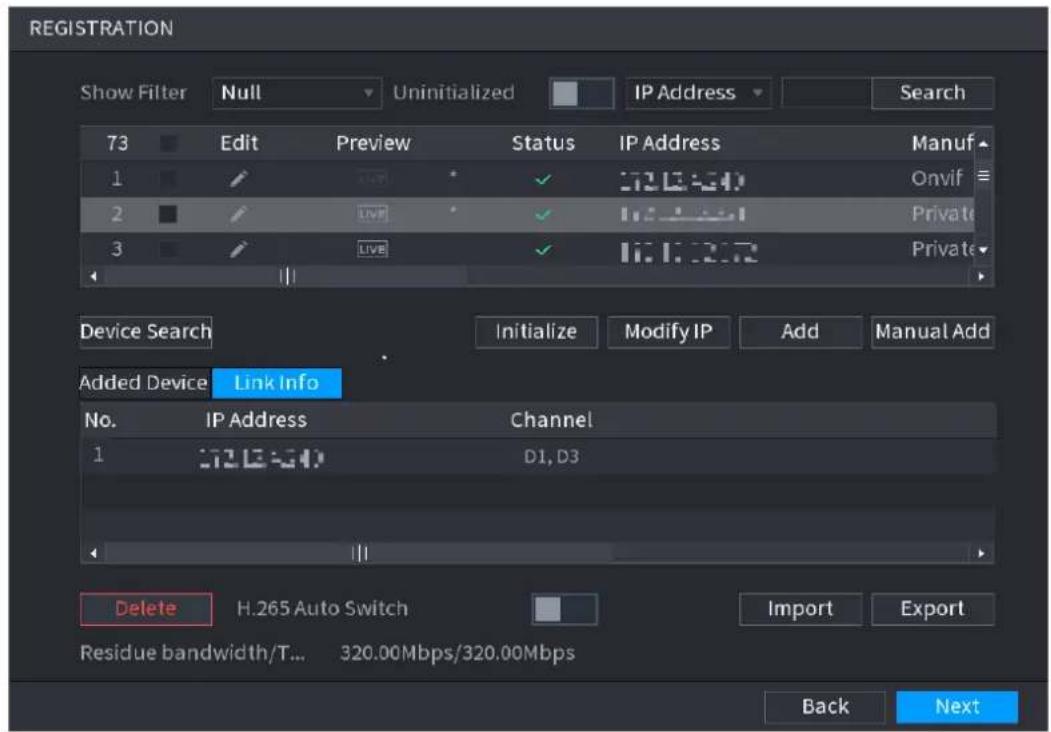Click the search text input field
Image resolution: width=1051 pixels, height=732 pixels.
click(x=826, y=93)
